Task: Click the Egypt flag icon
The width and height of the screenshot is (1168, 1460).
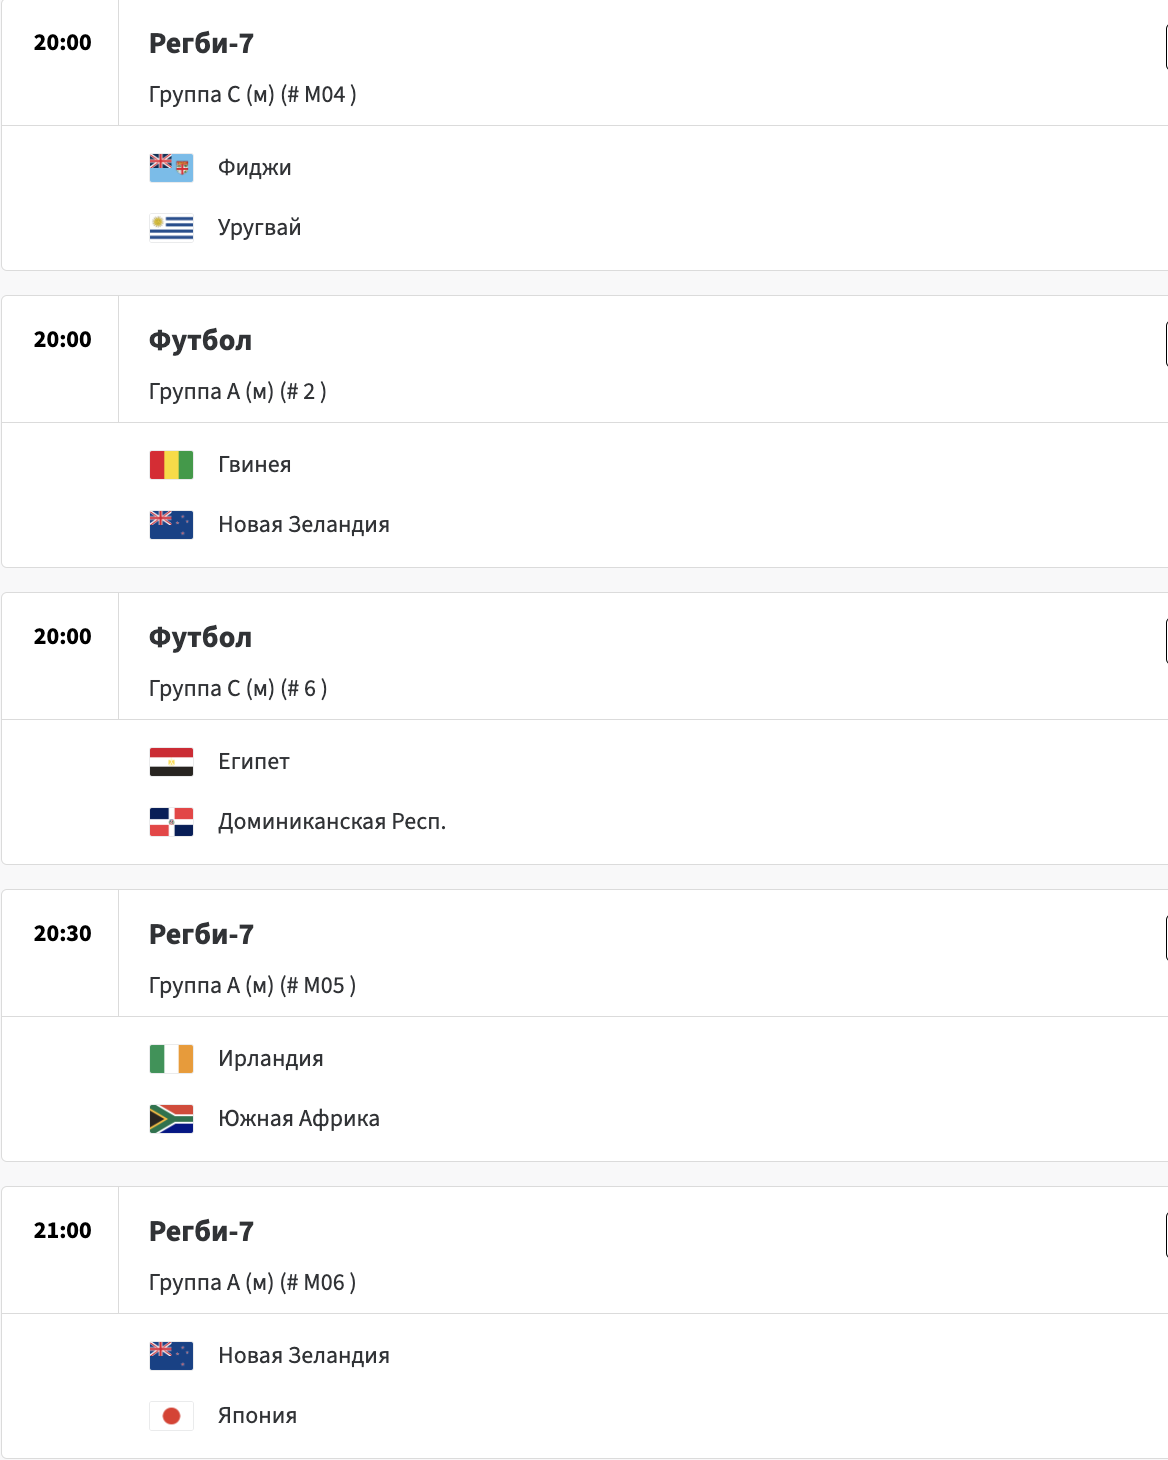Action: point(171,762)
